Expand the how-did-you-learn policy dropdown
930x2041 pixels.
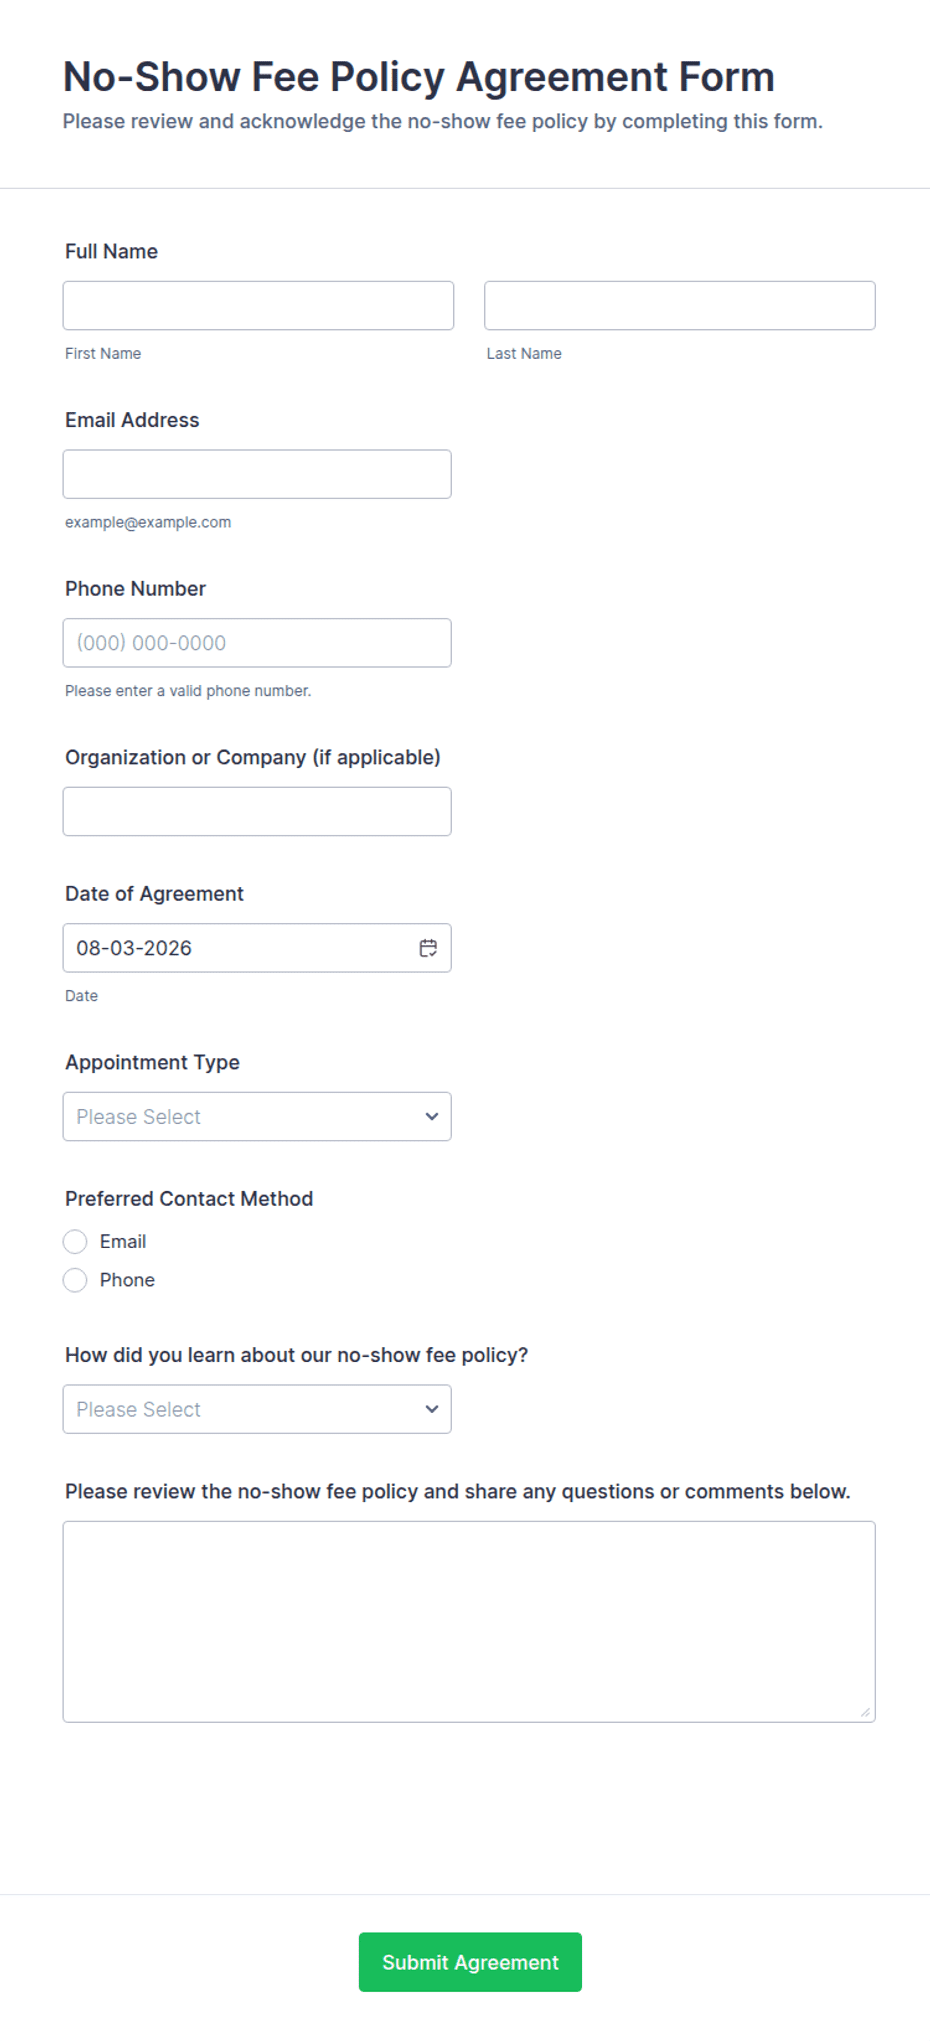tap(257, 1409)
